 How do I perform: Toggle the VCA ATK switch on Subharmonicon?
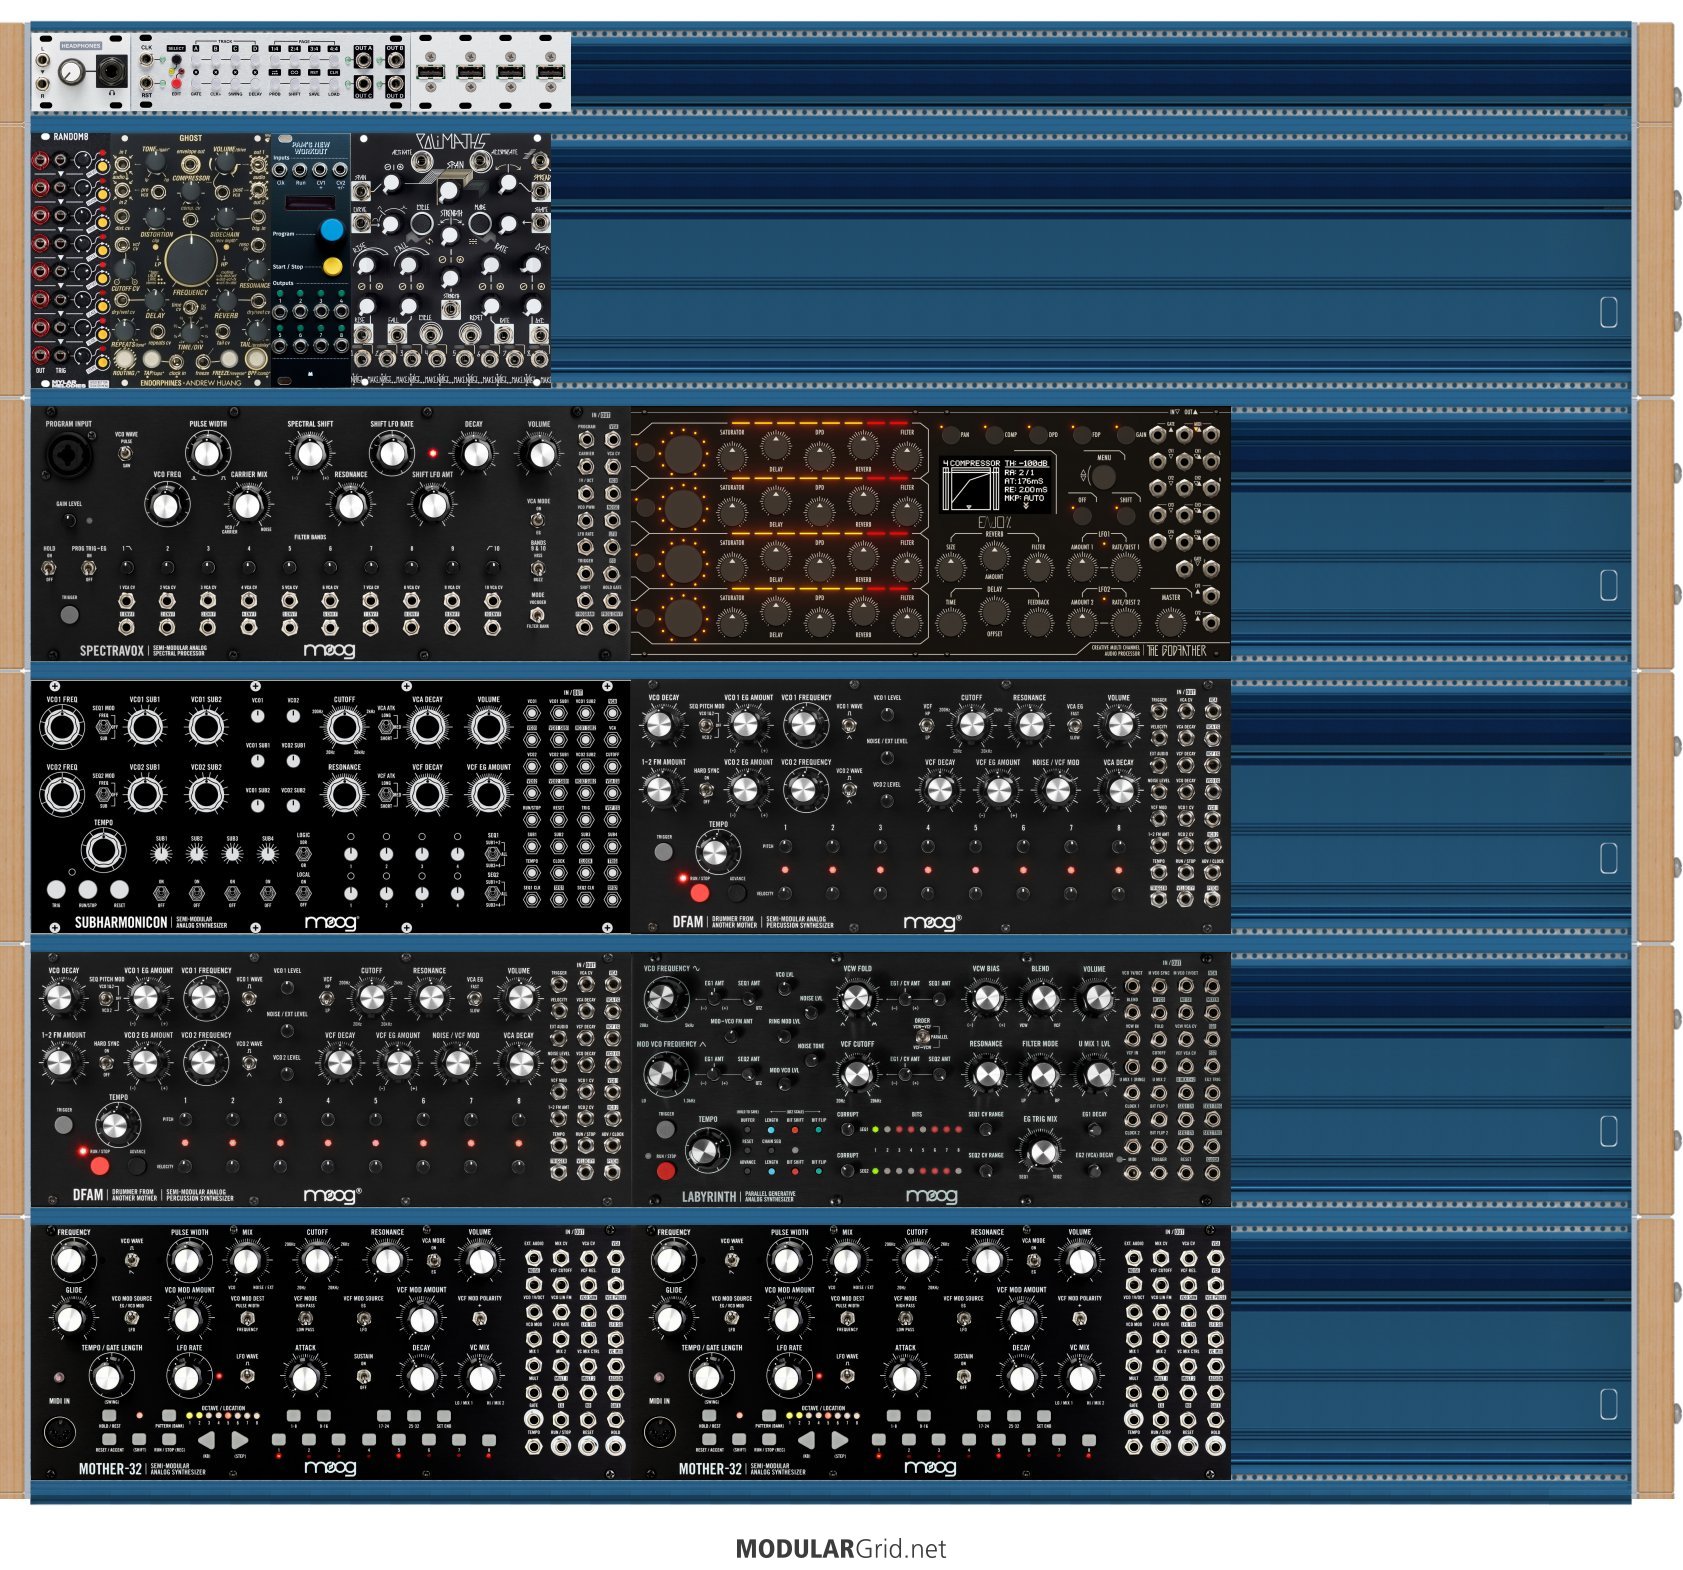tap(386, 727)
